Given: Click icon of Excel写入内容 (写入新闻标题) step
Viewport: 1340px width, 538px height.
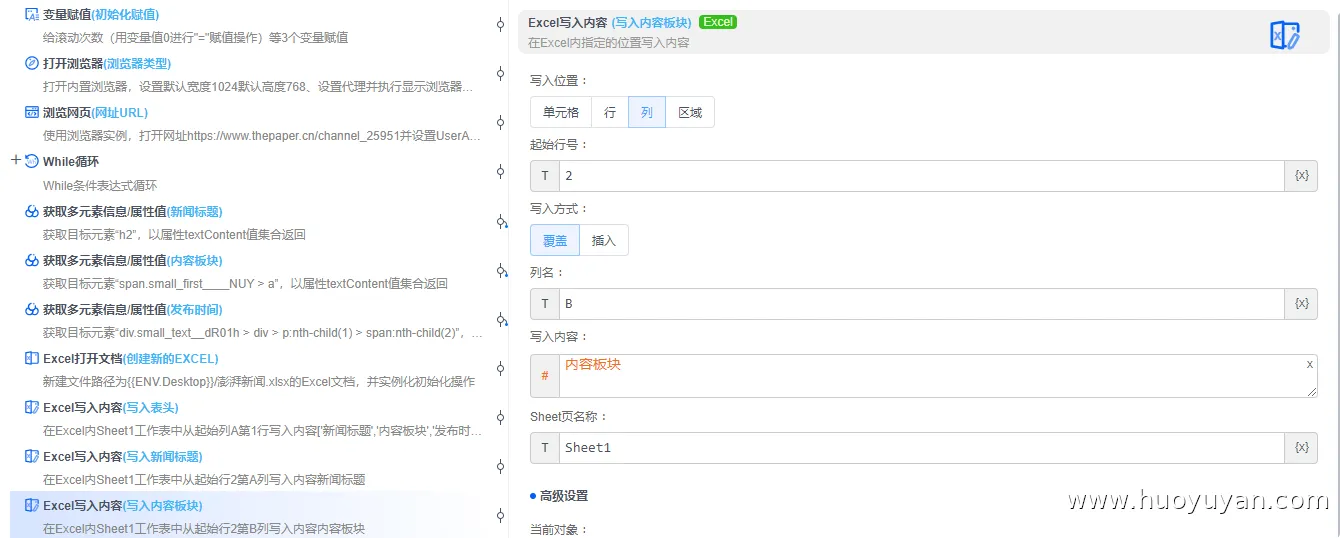Looking at the screenshot, I should (32, 456).
